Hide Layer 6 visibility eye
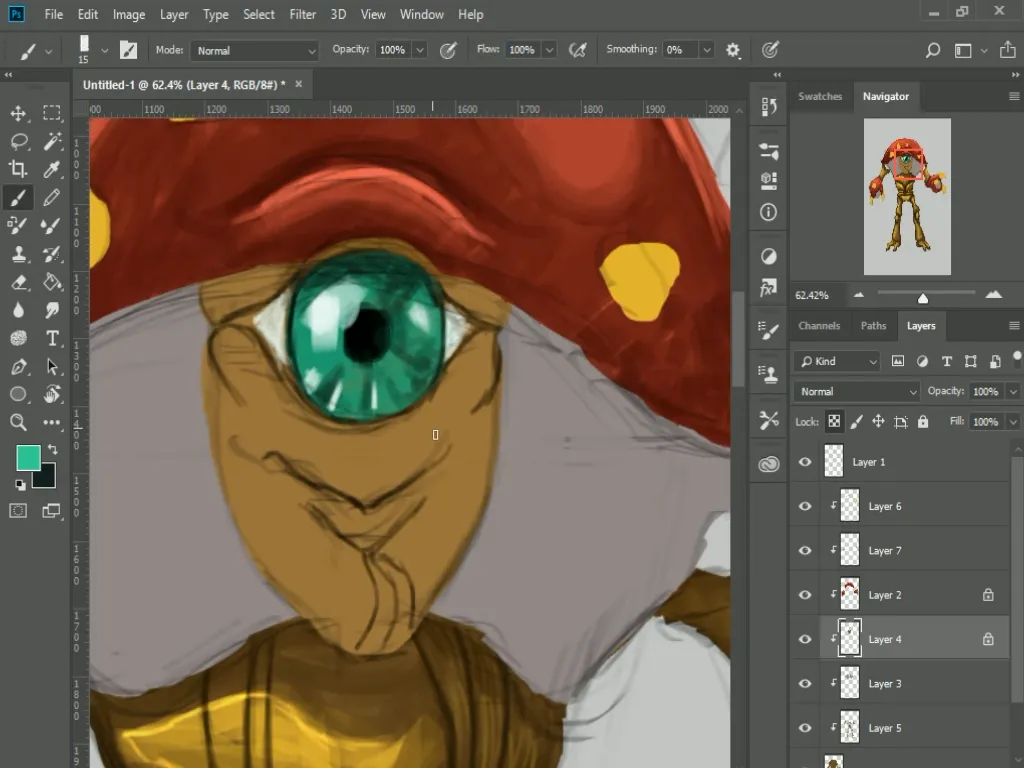The width and height of the screenshot is (1024, 768). tap(805, 507)
